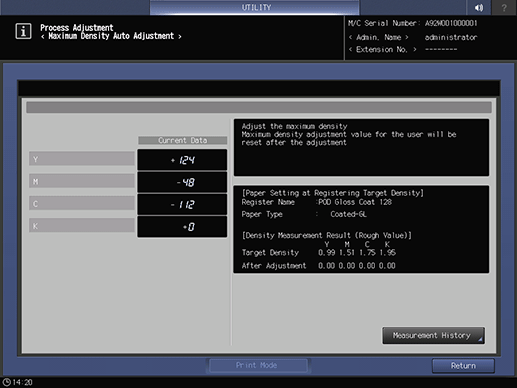Open Measurement History
This screenshot has width=517, height=388.
[x=433, y=335]
